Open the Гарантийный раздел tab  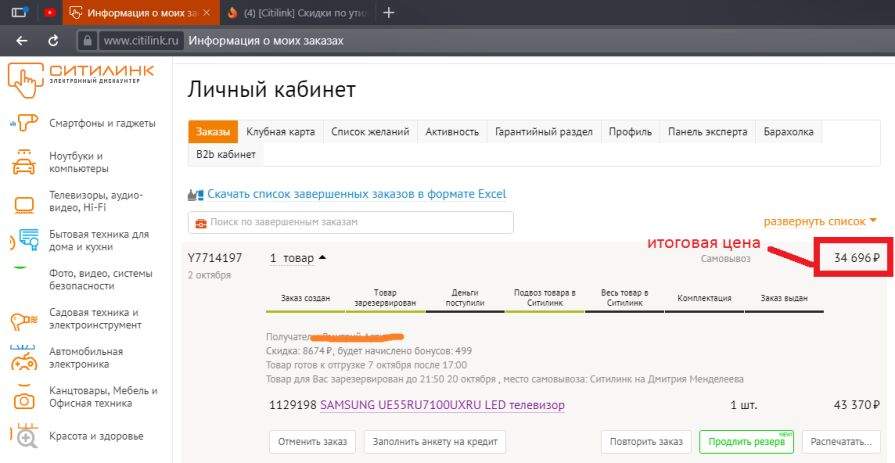tap(544, 132)
